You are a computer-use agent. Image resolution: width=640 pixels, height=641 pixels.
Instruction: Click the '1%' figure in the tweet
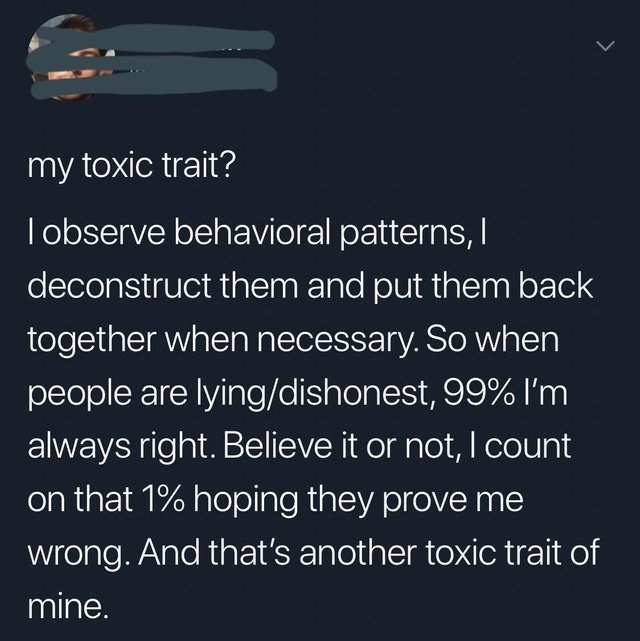[x=161, y=500]
